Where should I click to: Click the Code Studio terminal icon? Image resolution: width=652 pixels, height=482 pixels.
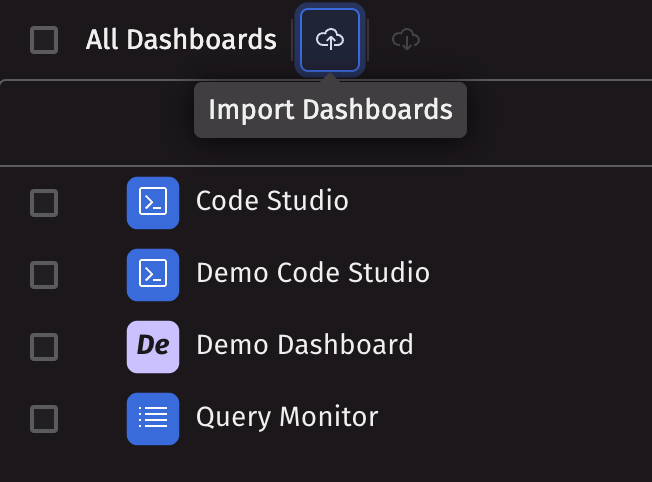(153, 202)
